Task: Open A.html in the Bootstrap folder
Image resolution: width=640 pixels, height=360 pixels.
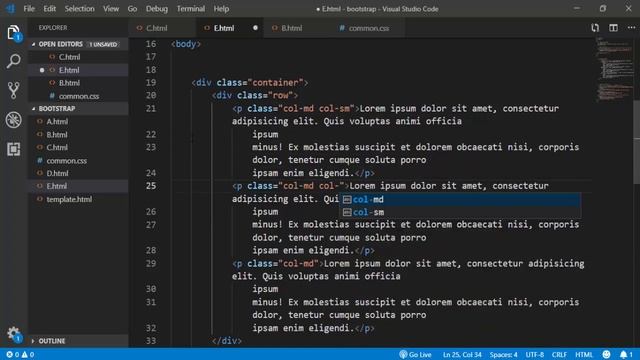Action: 78,122
